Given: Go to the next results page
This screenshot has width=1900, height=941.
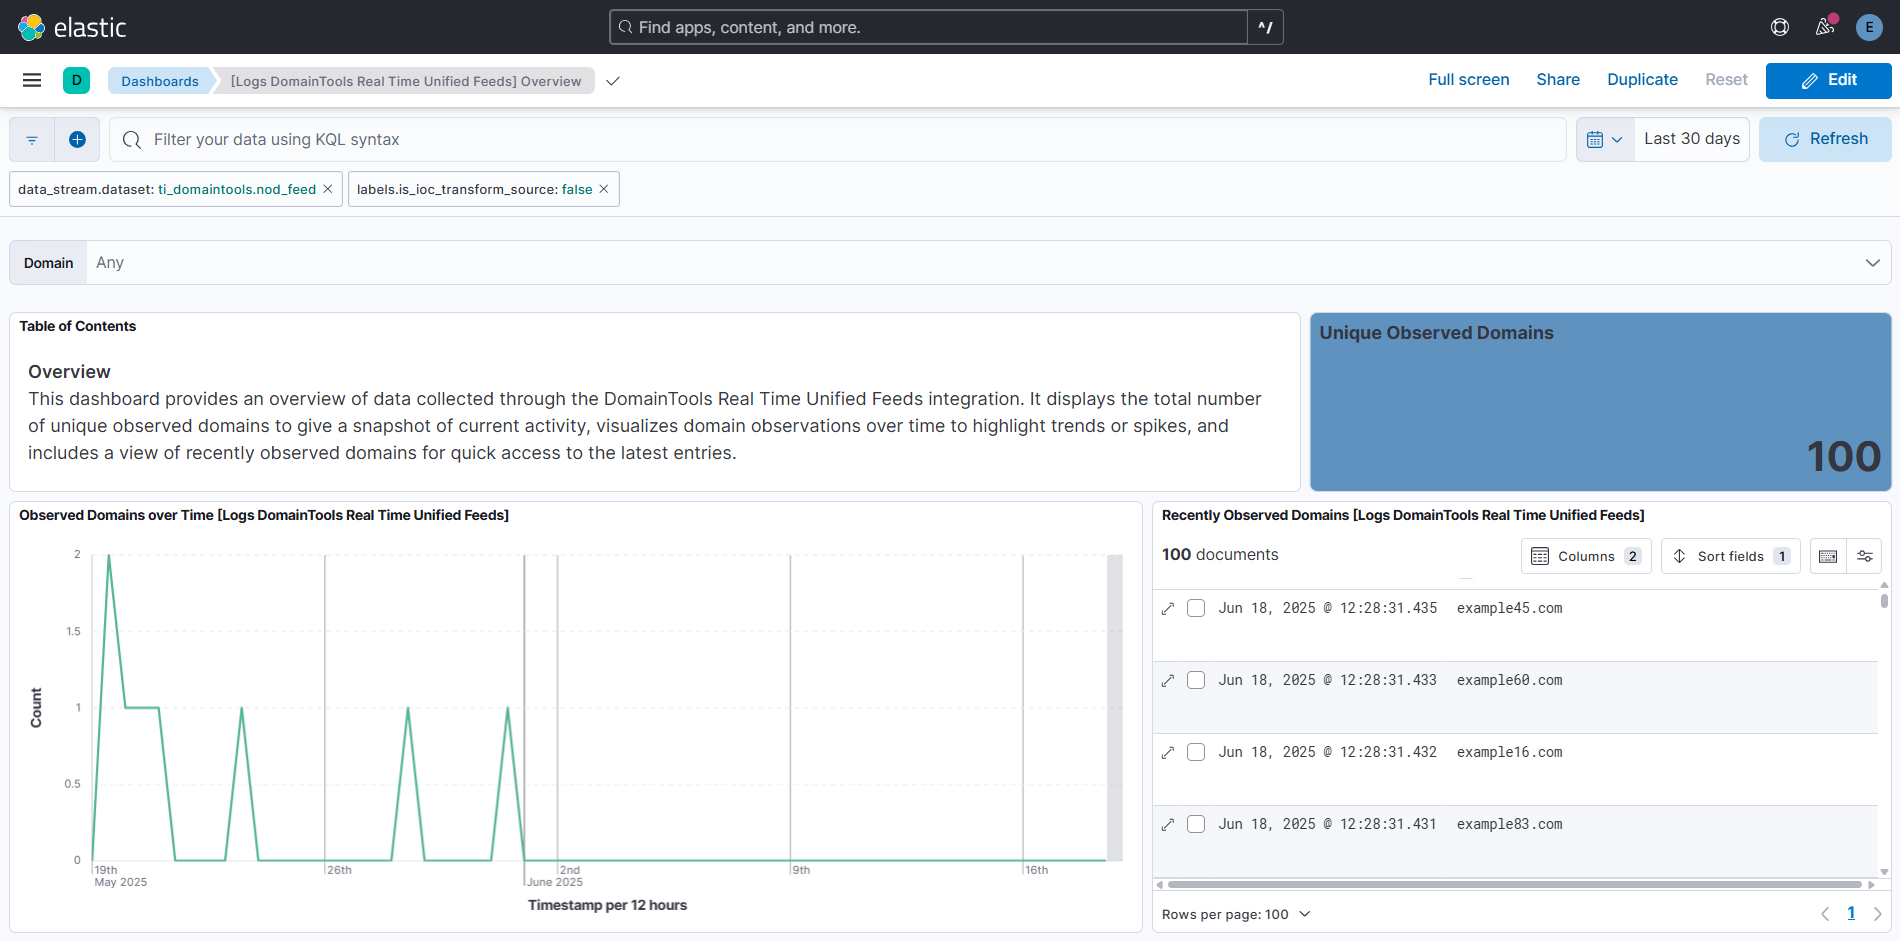Looking at the screenshot, I should (x=1877, y=913).
